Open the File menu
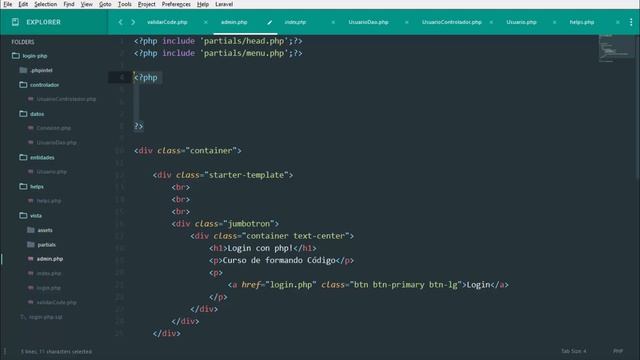Screen dimensions: 640x360 coord(8,4)
